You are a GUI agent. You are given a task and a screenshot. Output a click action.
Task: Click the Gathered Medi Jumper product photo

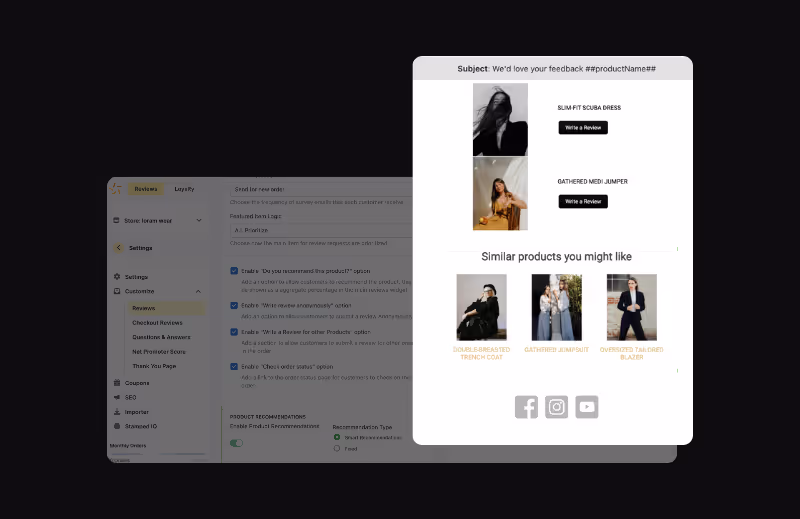(x=500, y=193)
